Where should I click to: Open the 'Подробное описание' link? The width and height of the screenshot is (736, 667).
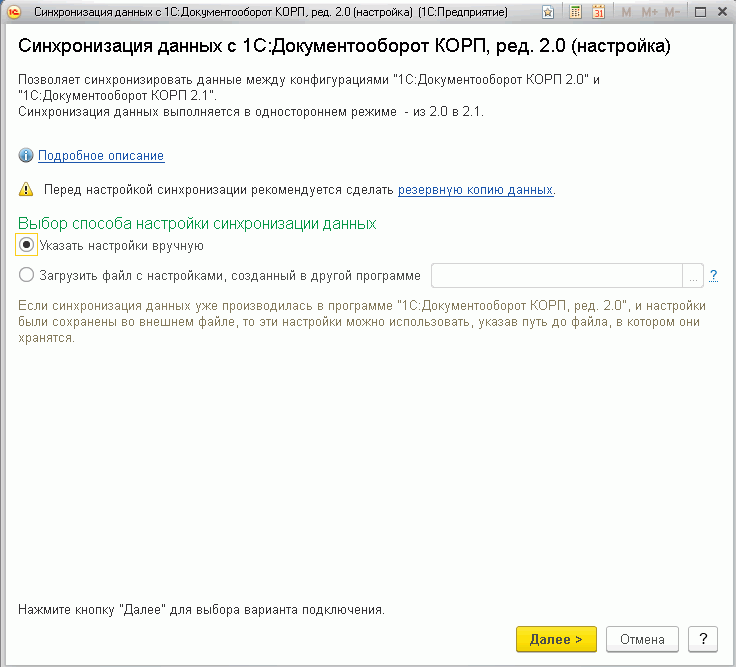coord(101,155)
